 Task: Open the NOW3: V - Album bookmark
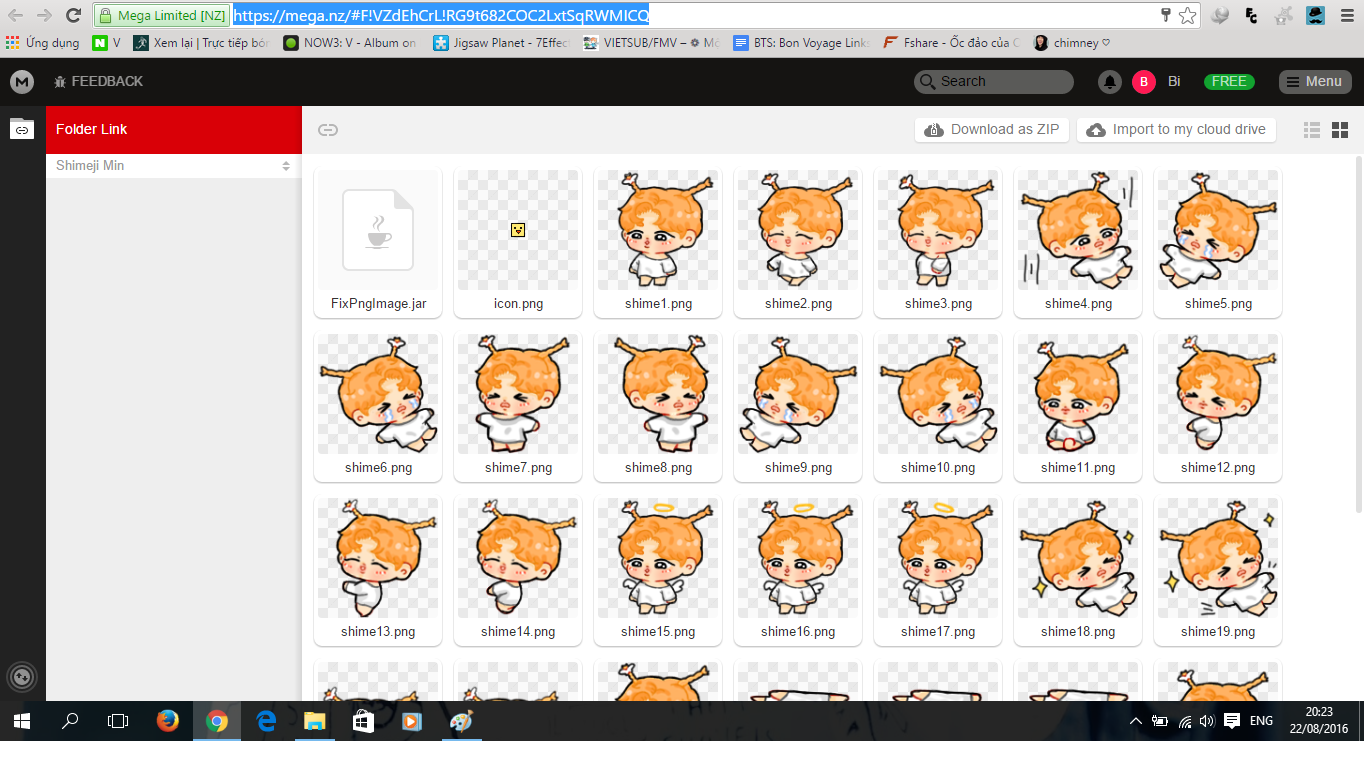tap(350, 43)
